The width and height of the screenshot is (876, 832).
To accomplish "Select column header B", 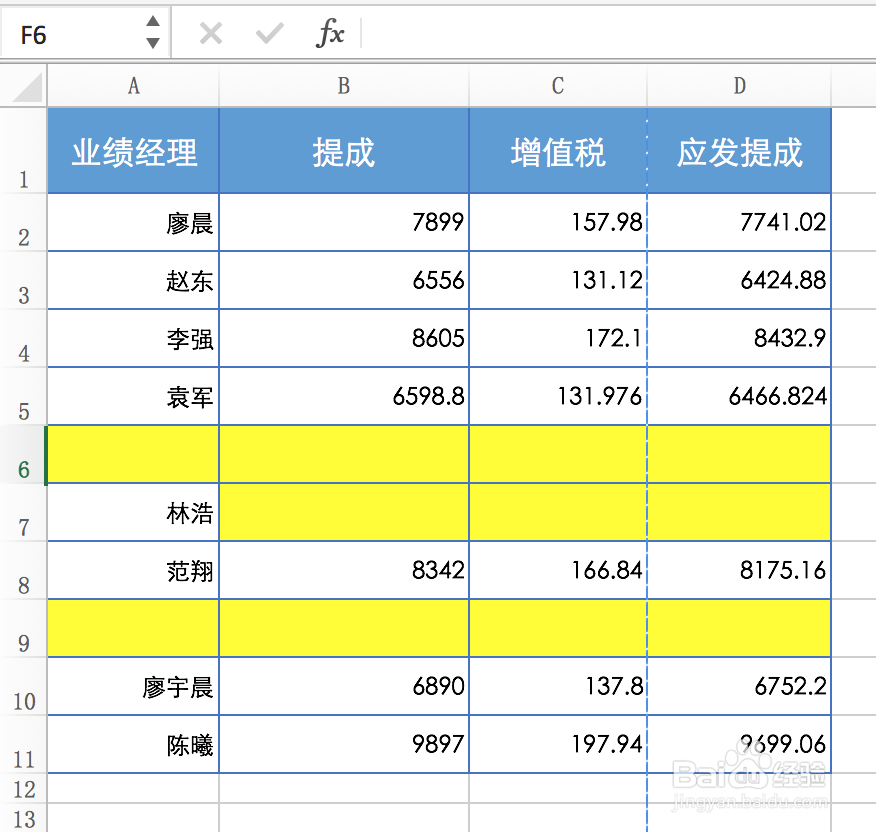I will [343, 86].
